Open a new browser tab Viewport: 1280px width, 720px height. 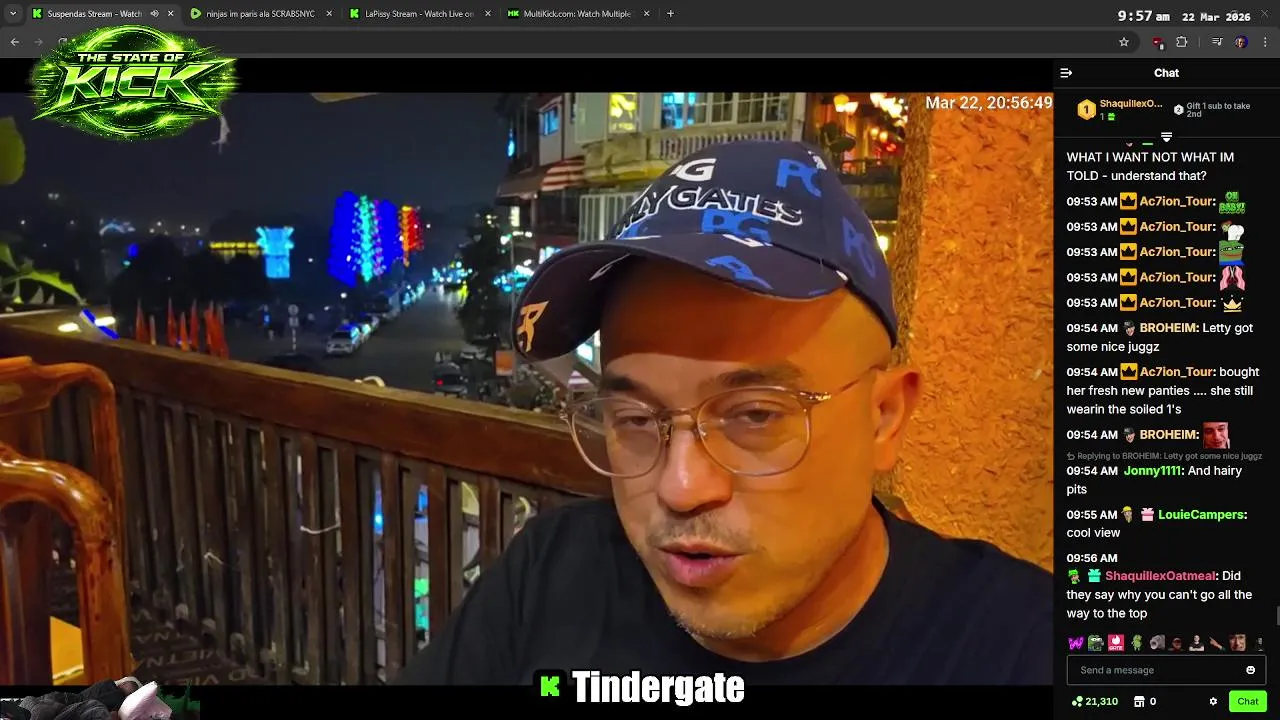[x=670, y=14]
